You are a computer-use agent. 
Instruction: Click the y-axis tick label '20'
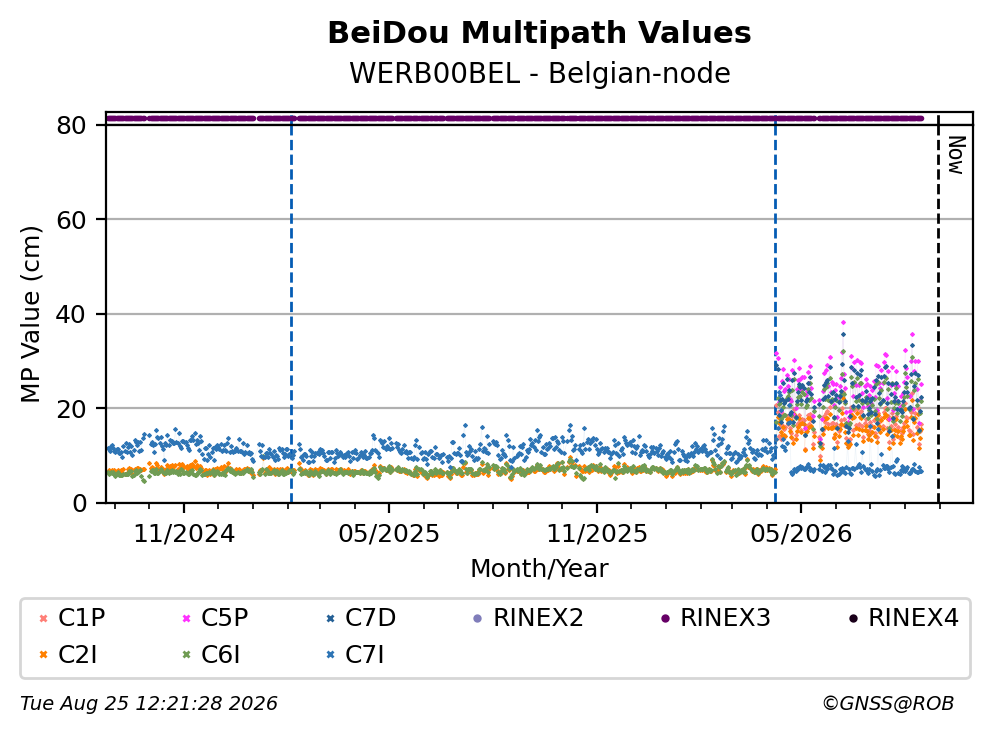(x=71, y=408)
